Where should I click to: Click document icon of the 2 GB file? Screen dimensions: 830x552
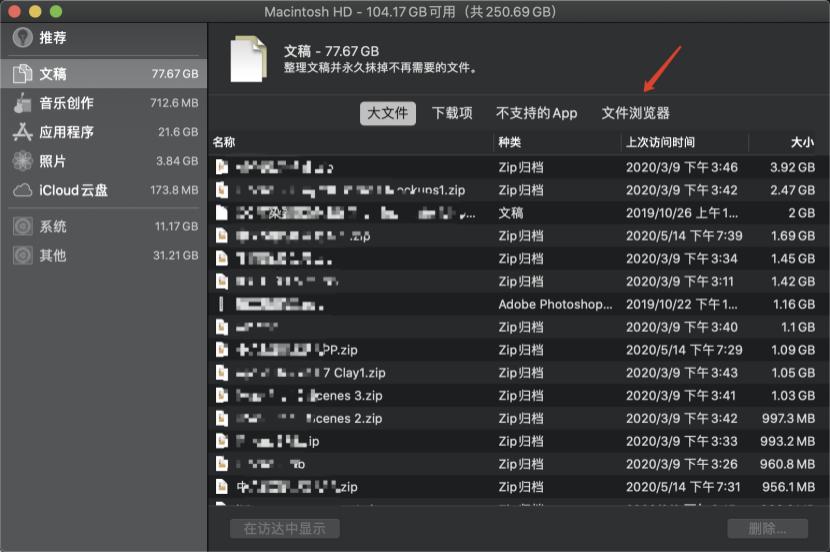(x=222, y=213)
